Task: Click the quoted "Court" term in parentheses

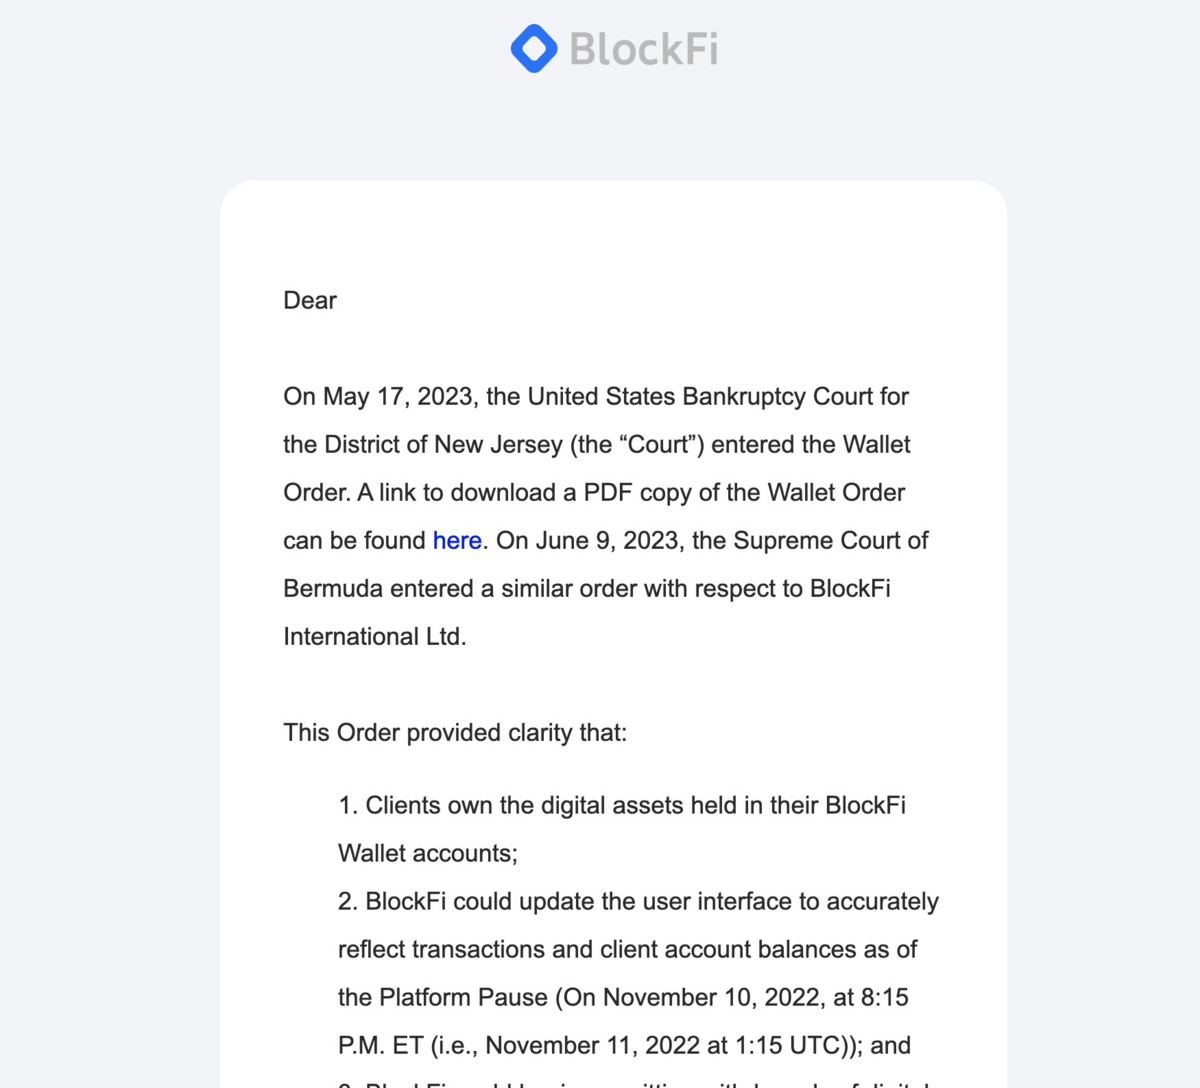Action: [x=658, y=445]
